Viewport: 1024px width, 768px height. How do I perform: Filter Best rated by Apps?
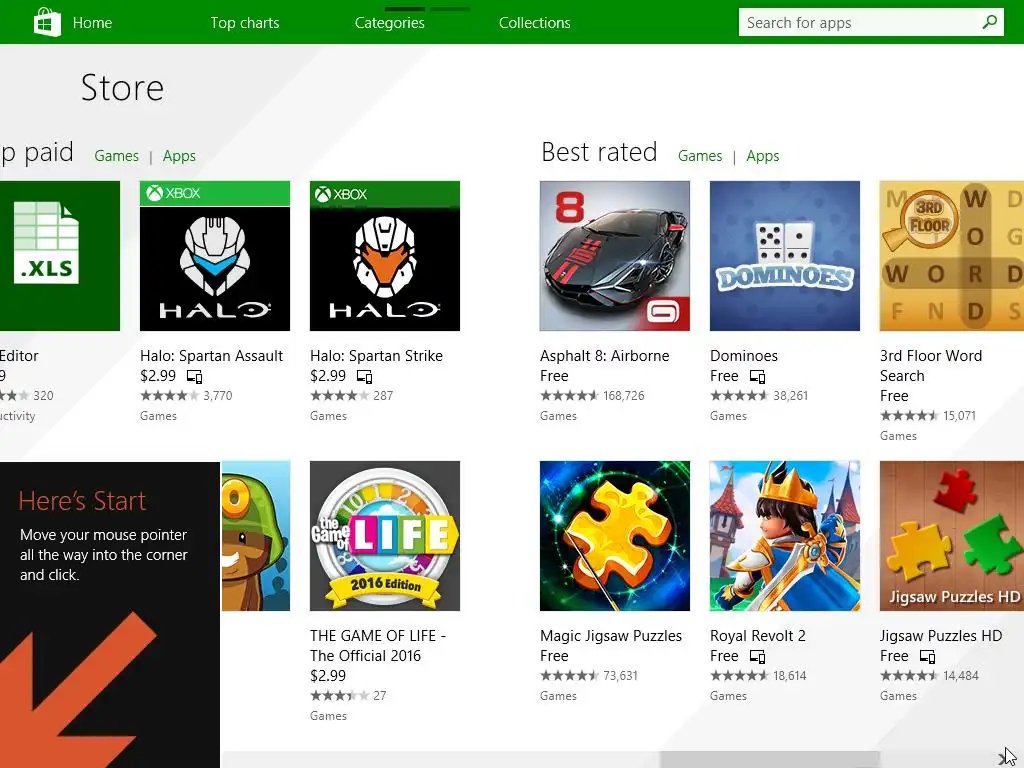[763, 156]
